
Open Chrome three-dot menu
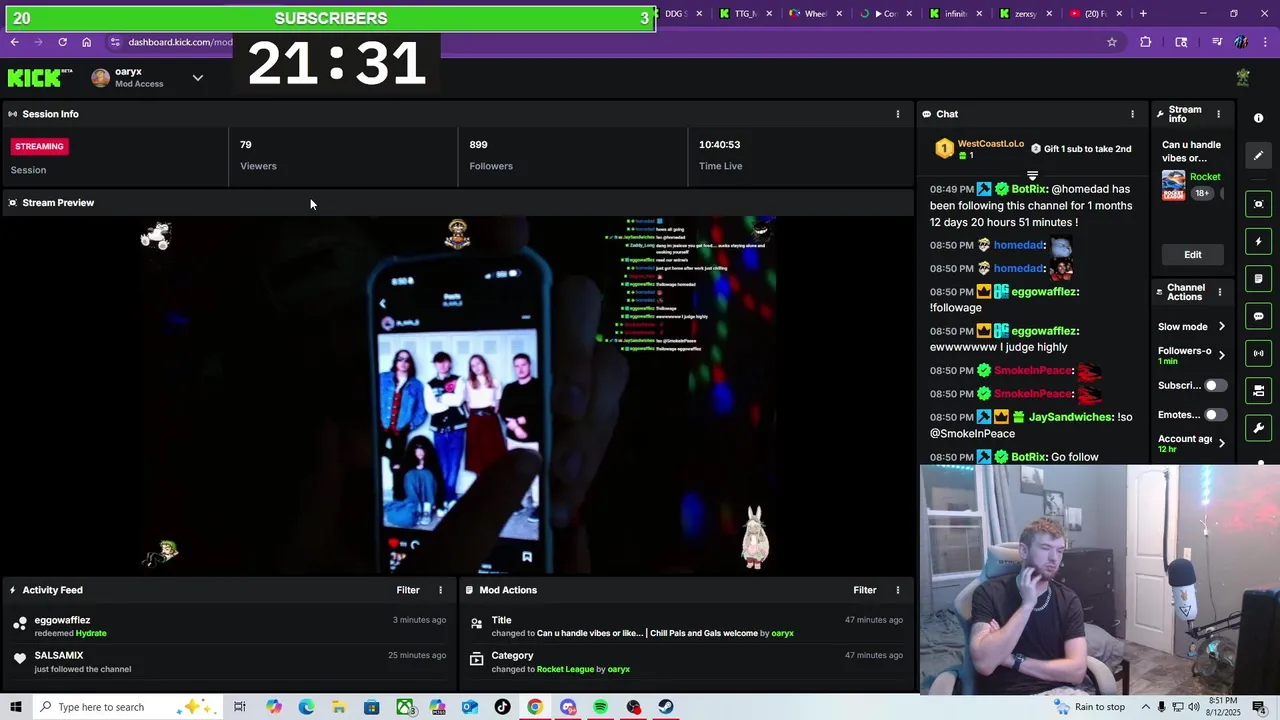click(x=1265, y=42)
